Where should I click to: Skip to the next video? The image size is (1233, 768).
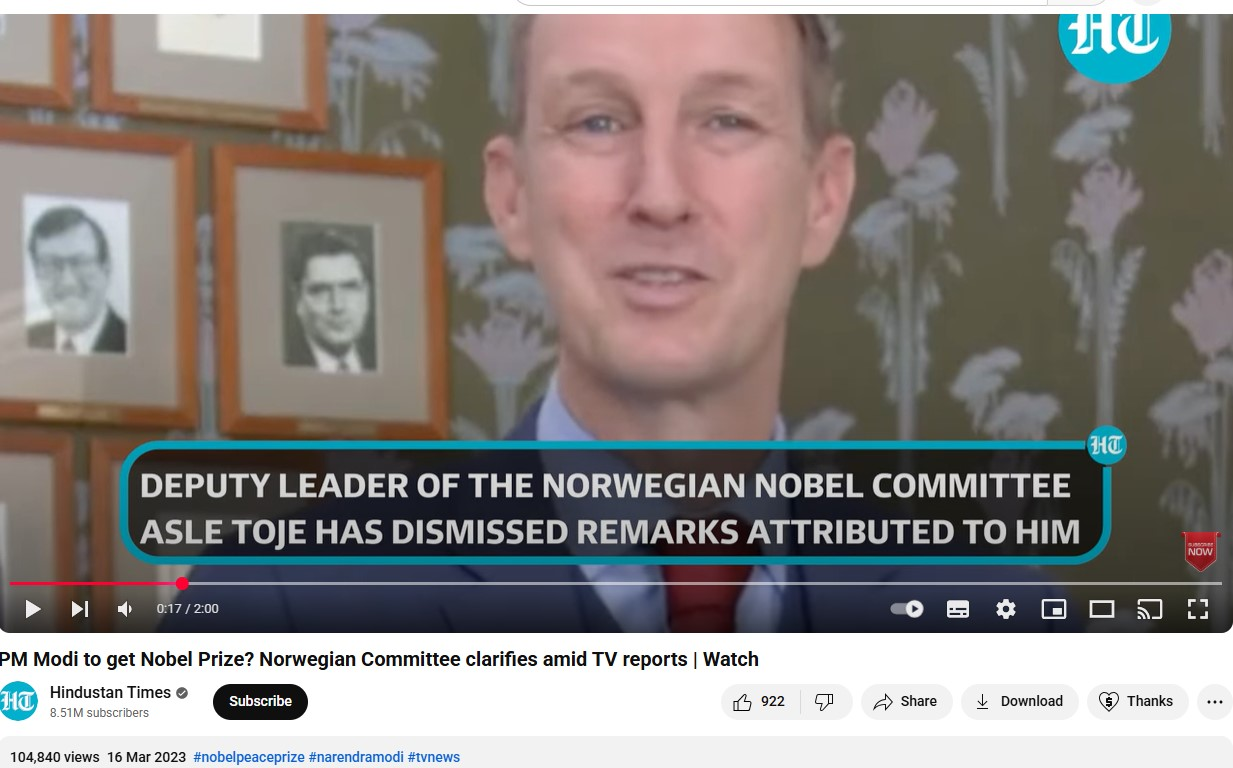(80, 609)
